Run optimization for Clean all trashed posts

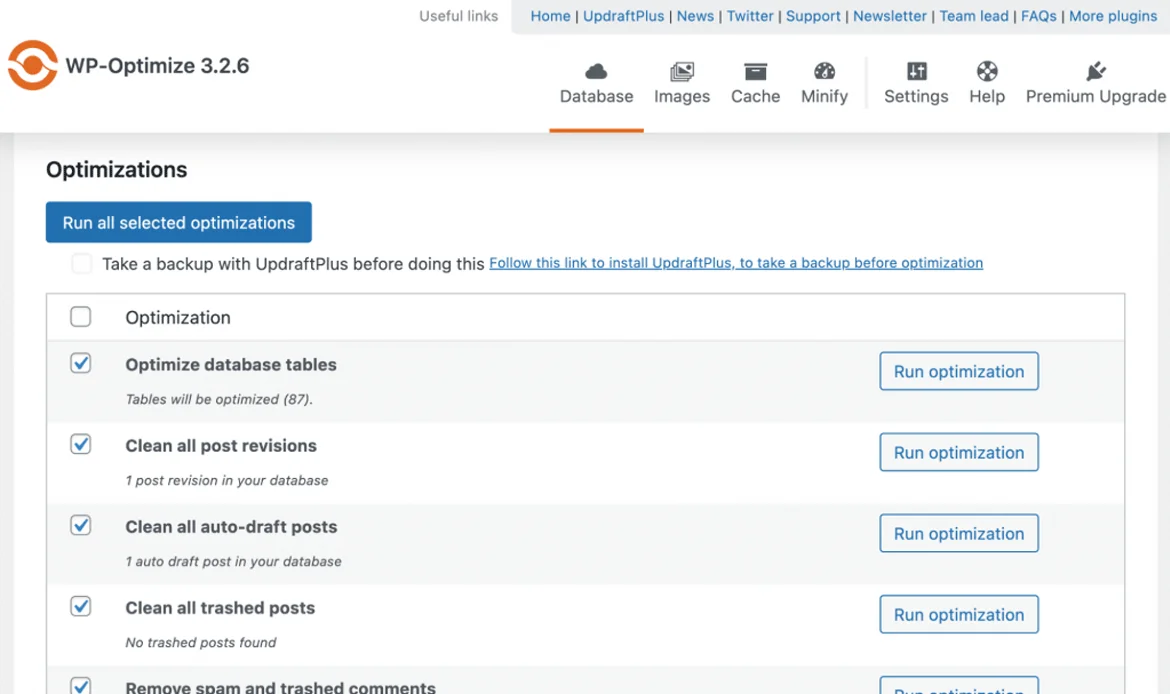coord(959,615)
